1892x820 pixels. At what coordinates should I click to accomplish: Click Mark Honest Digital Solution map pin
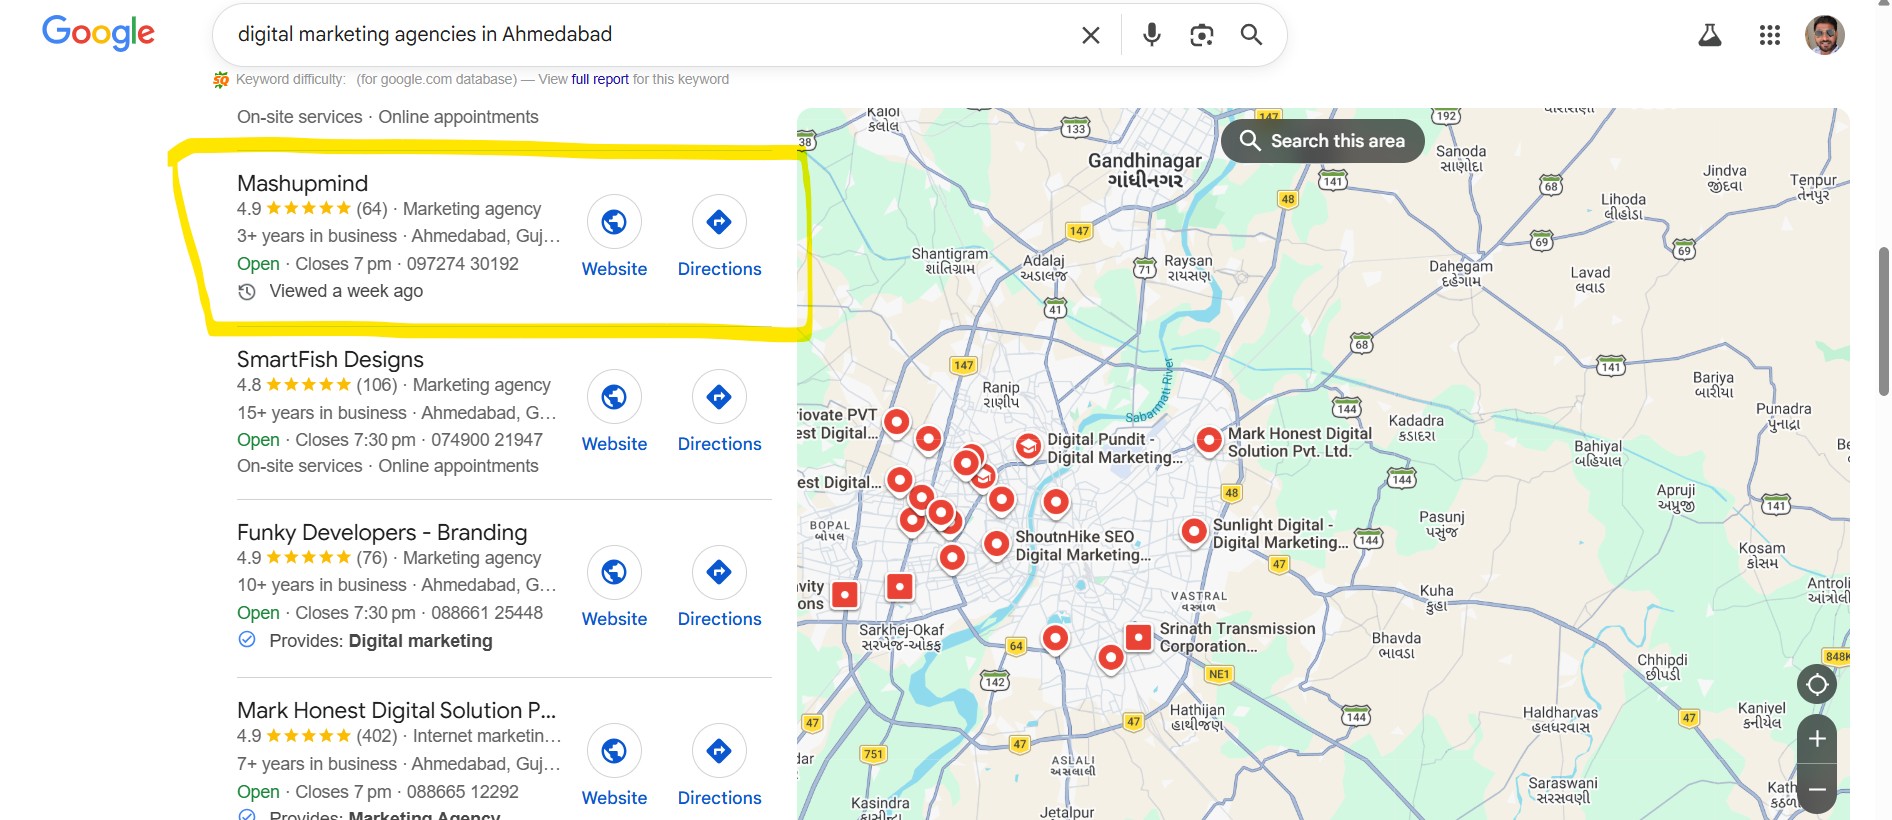pyautogui.click(x=1209, y=439)
